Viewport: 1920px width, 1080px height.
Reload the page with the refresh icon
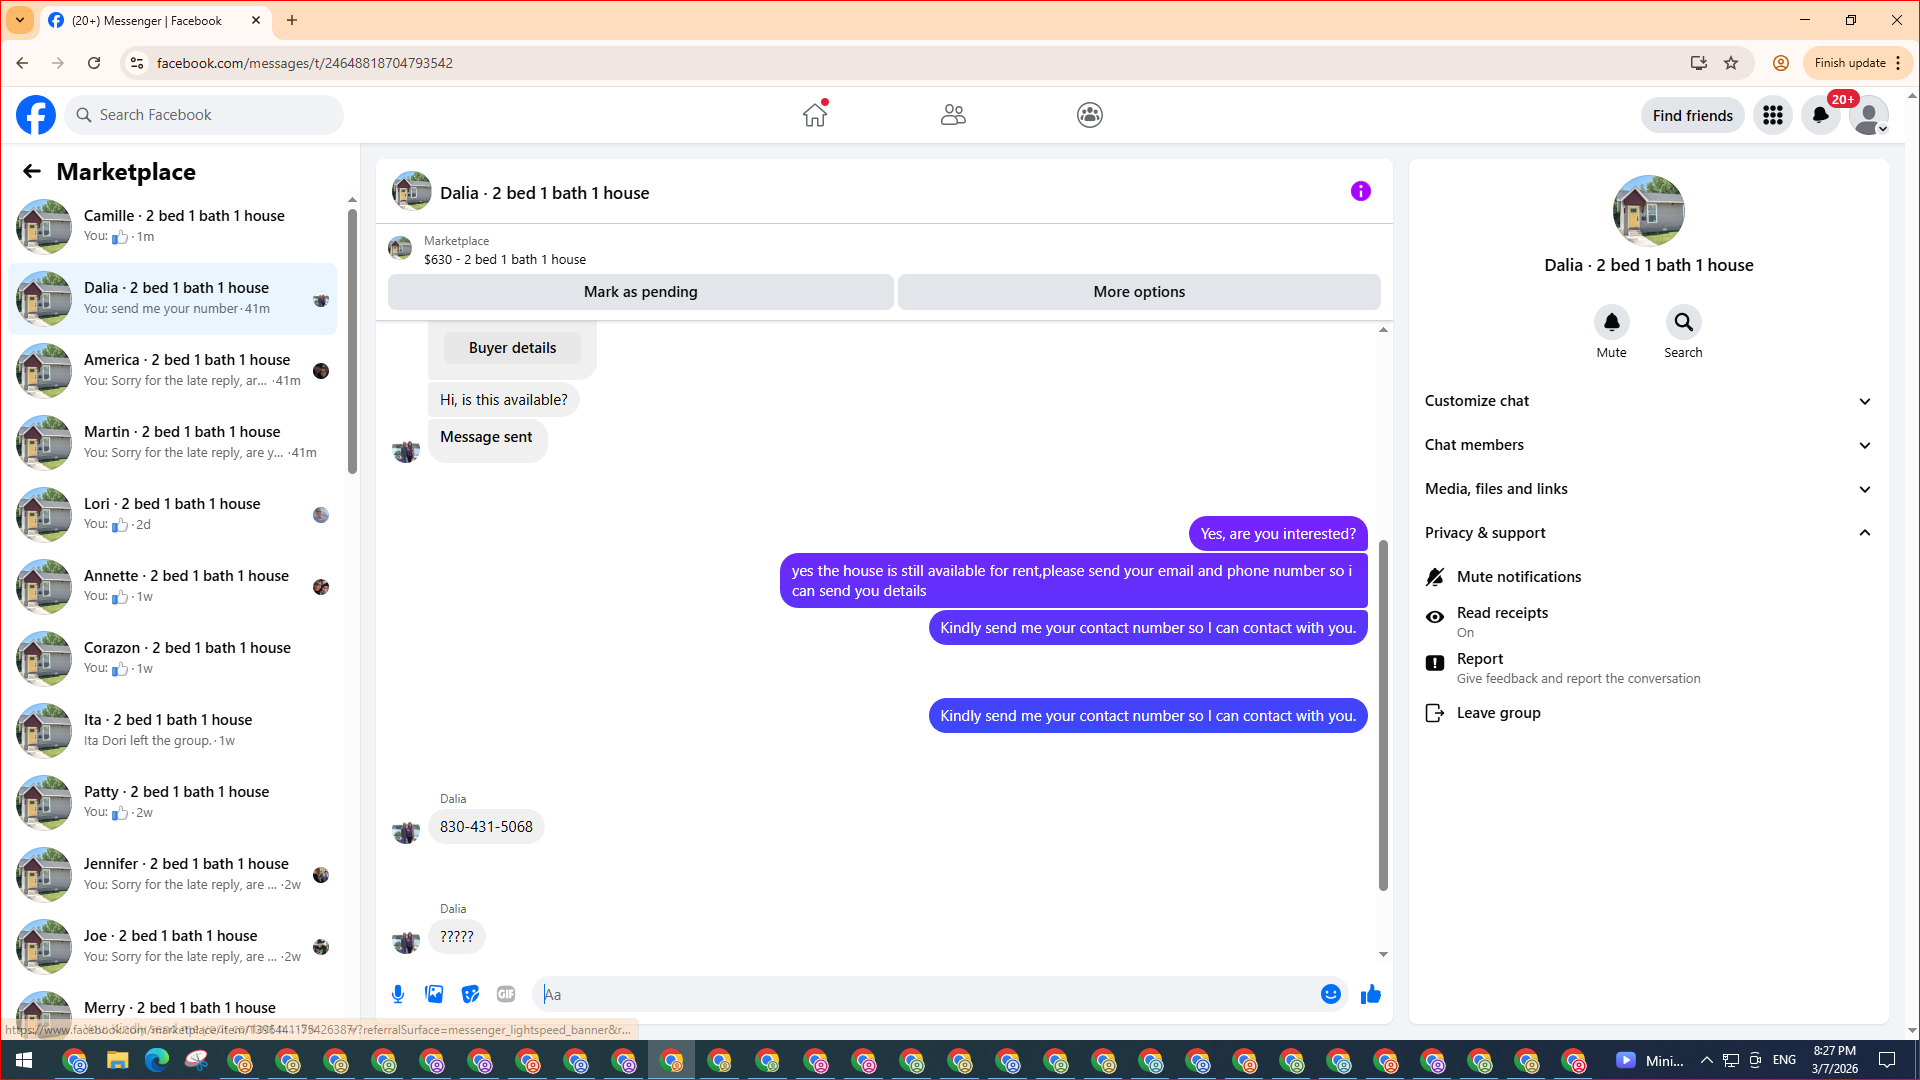94,63
